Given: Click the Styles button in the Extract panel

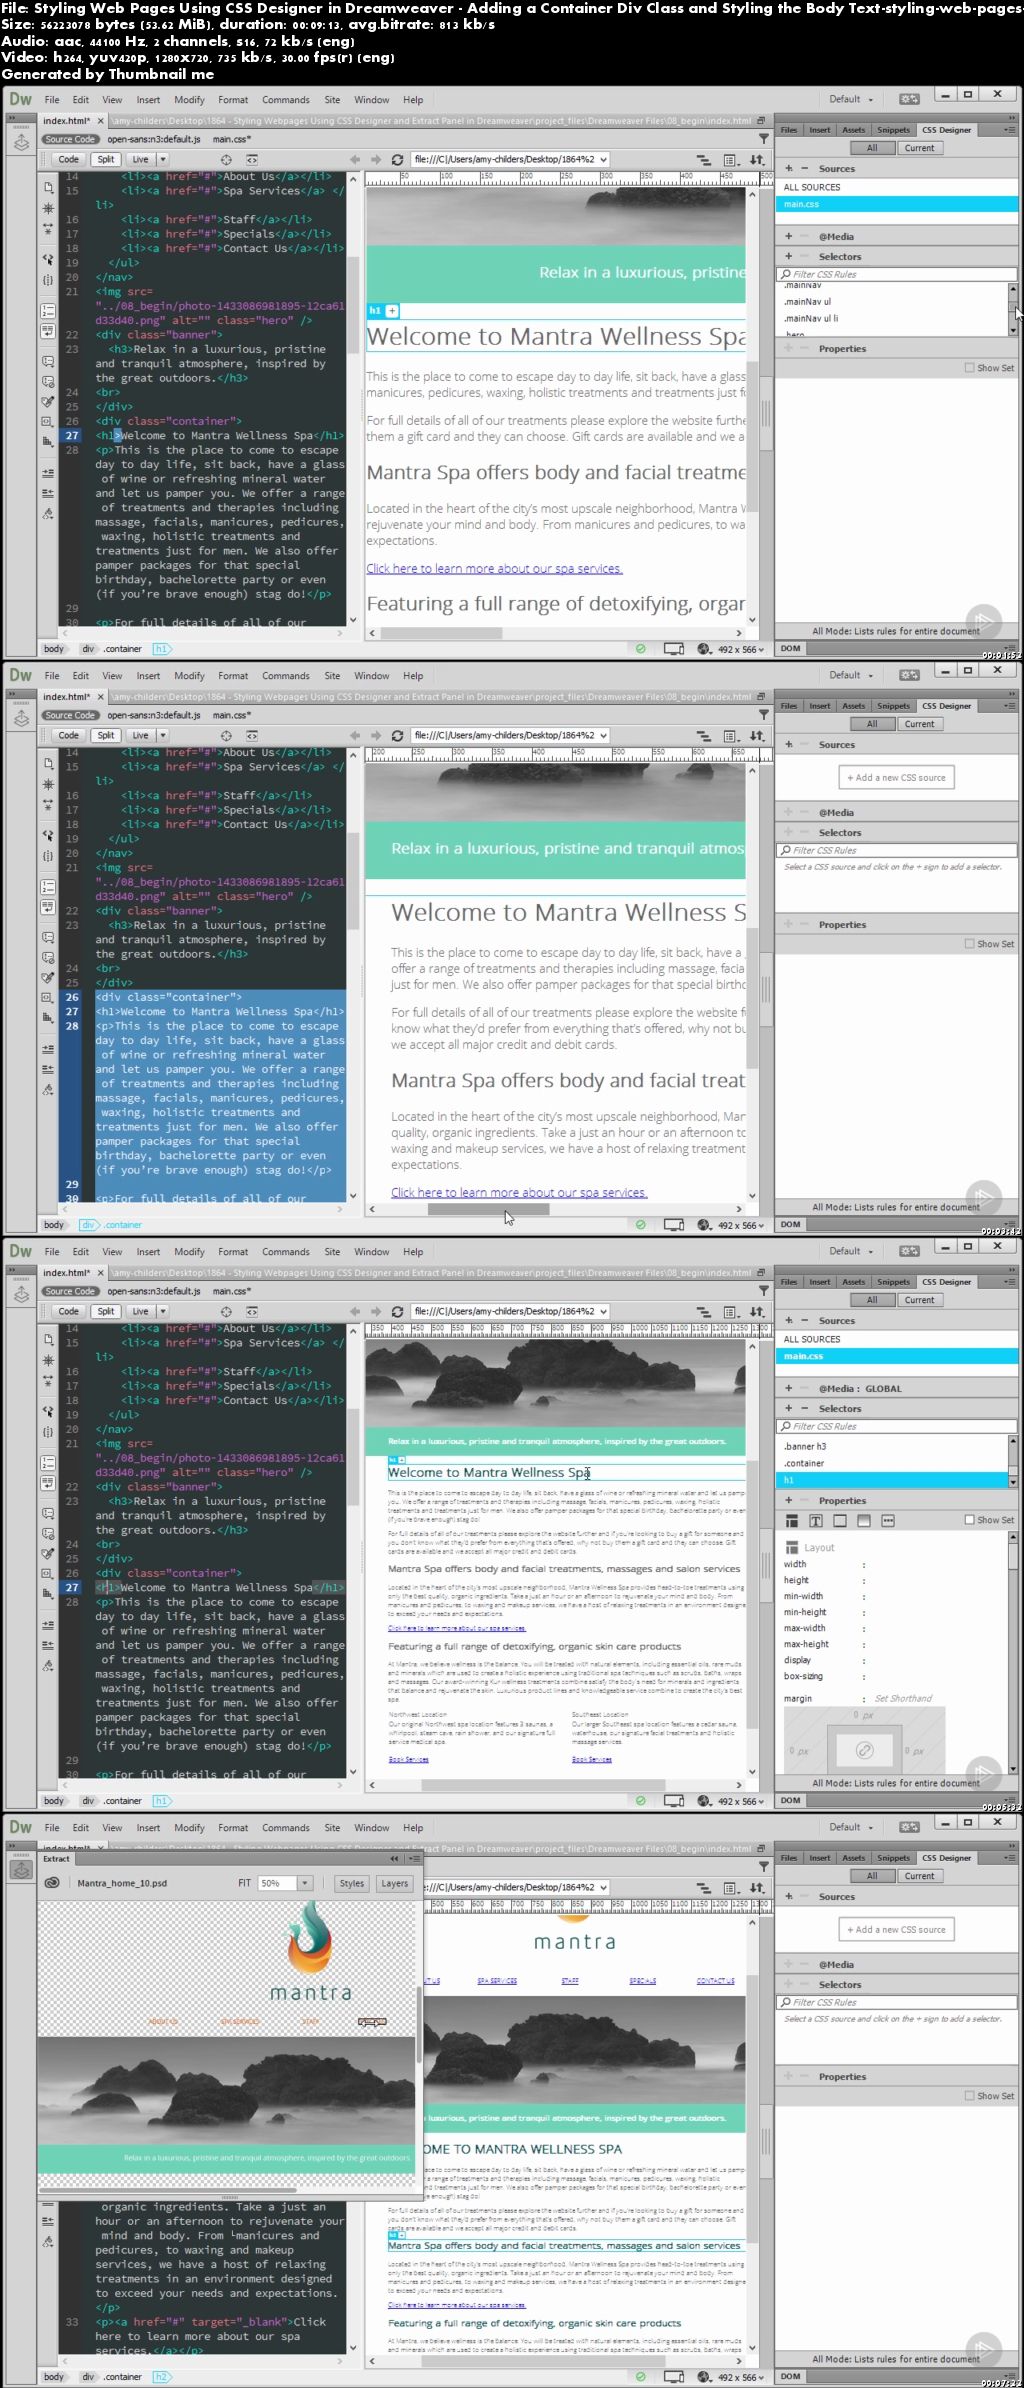Looking at the screenshot, I should [x=352, y=1883].
